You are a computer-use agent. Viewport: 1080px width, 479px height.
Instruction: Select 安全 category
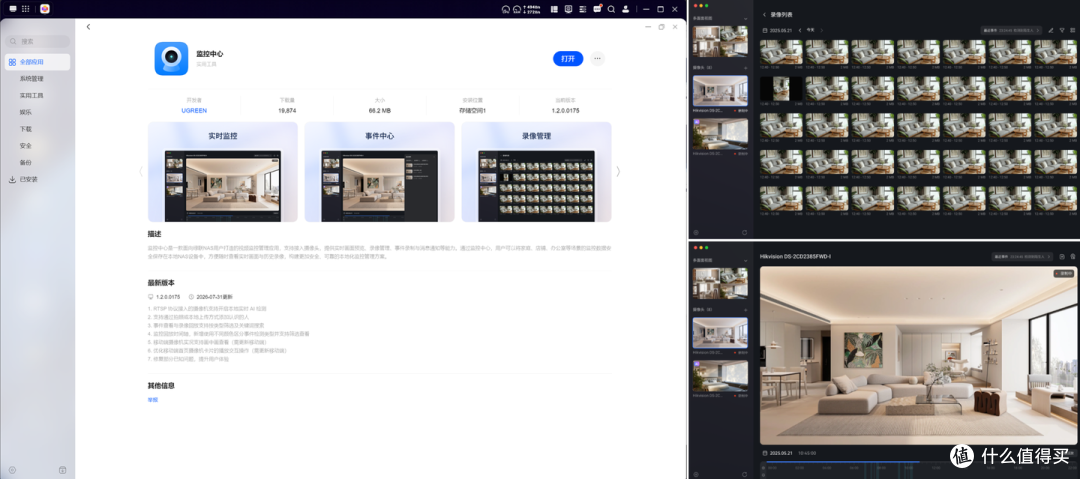pyautogui.click(x=25, y=146)
